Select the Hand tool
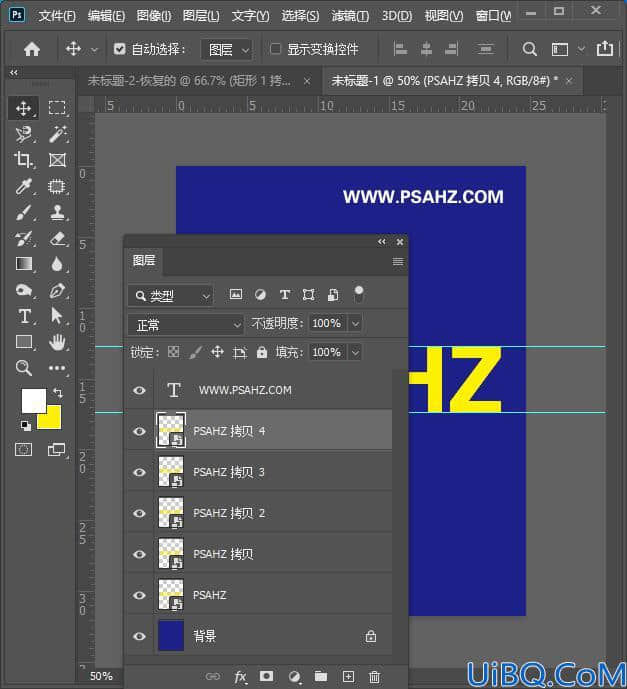This screenshot has width=627, height=689. click(57, 342)
